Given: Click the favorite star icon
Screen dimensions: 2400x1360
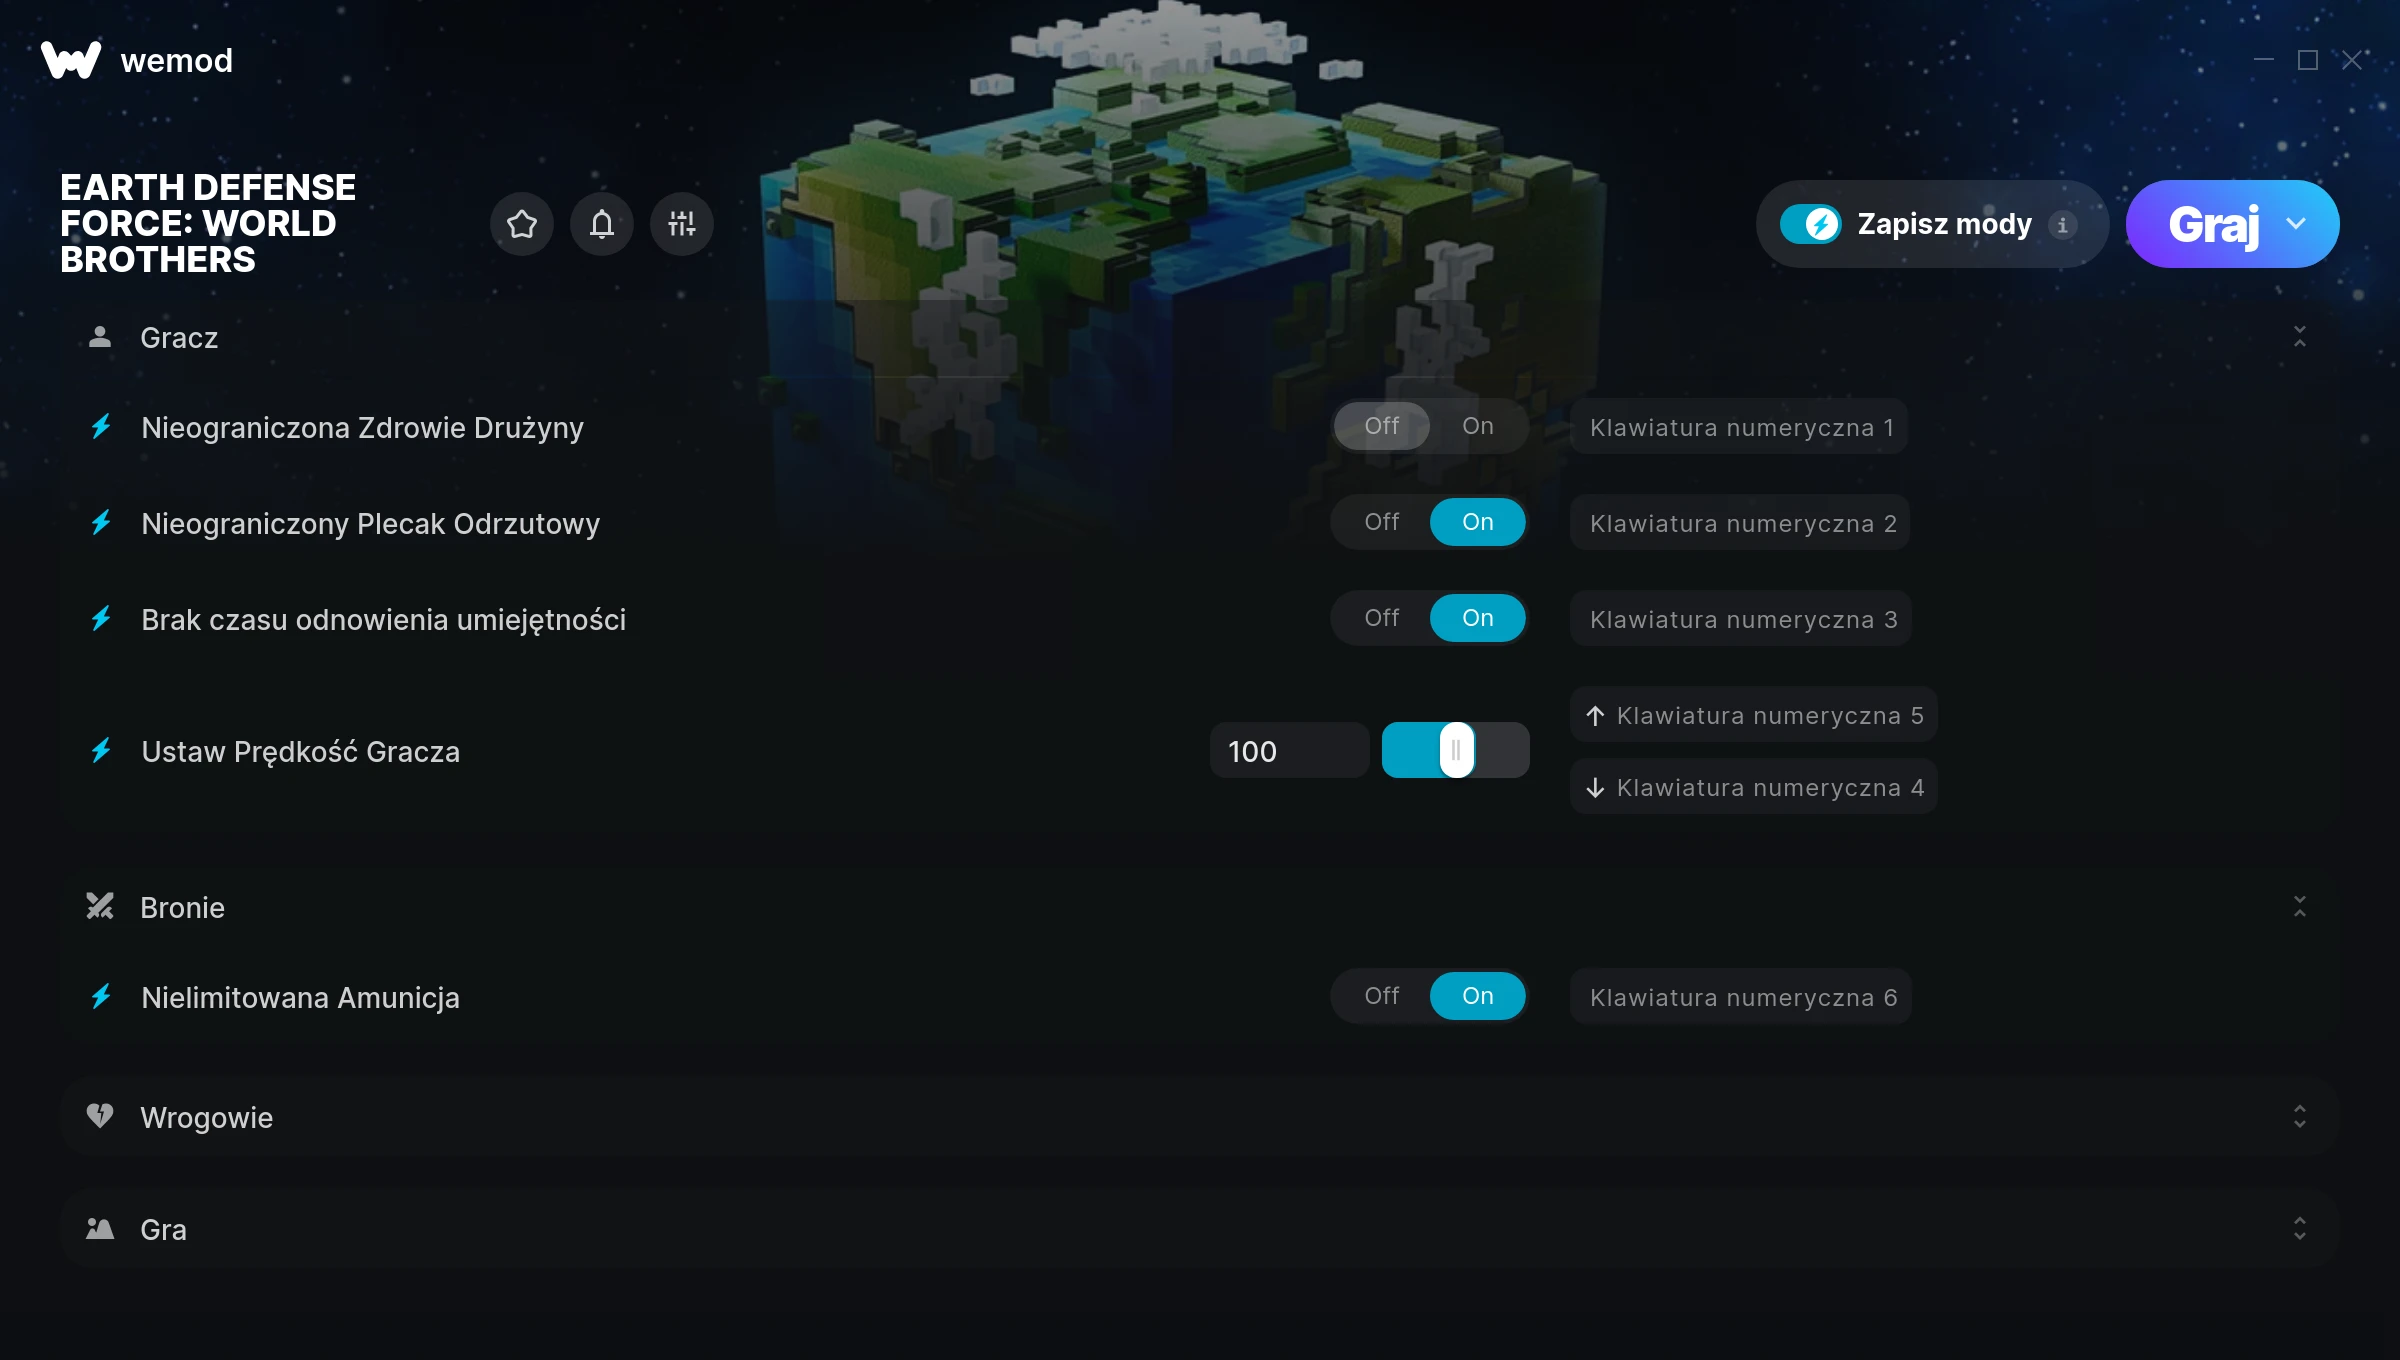Looking at the screenshot, I should point(522,224).
